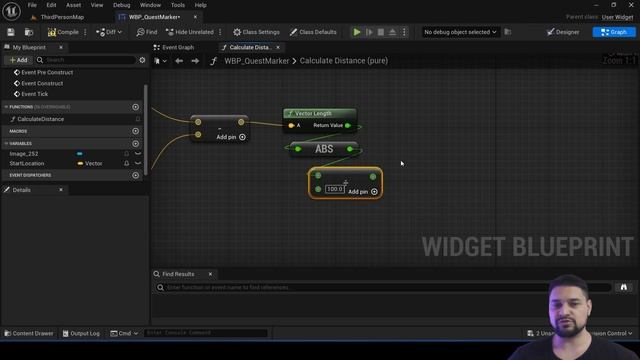Open My Blueprint settings gear

pyautogui.click(x=142, y=60)
